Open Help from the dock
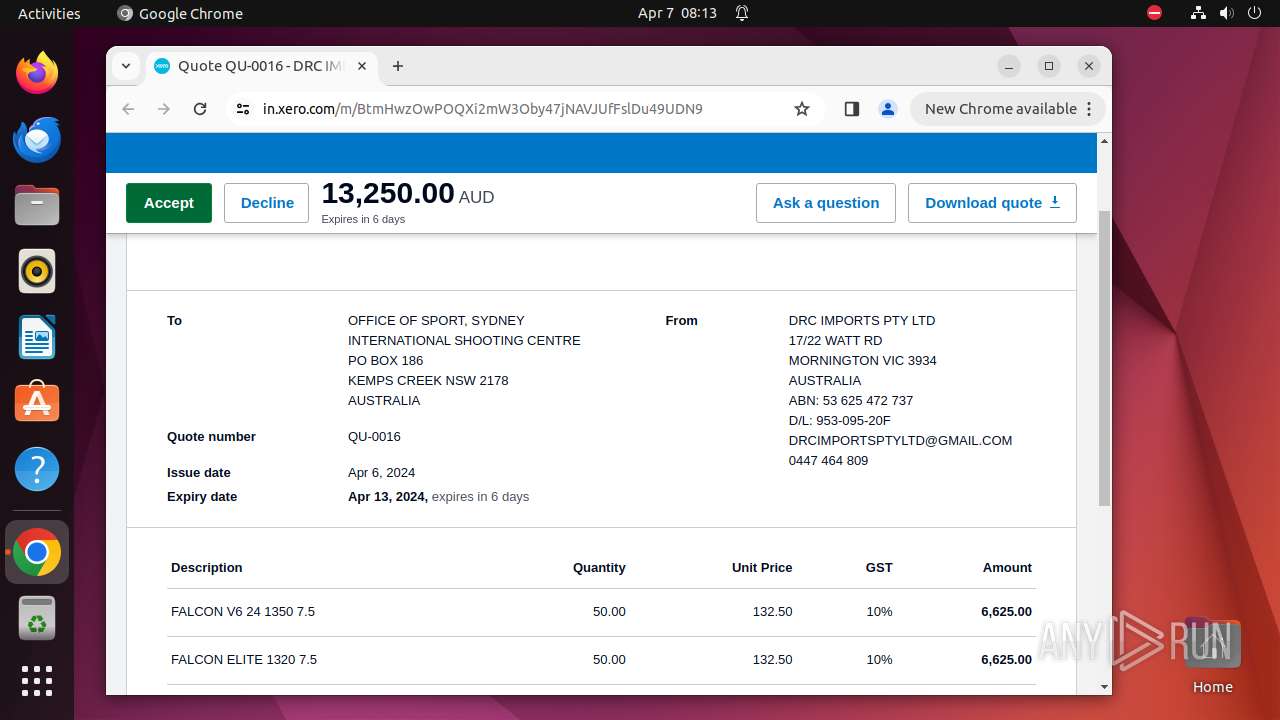Screen dimensions: 1280x720 (37, 469)
